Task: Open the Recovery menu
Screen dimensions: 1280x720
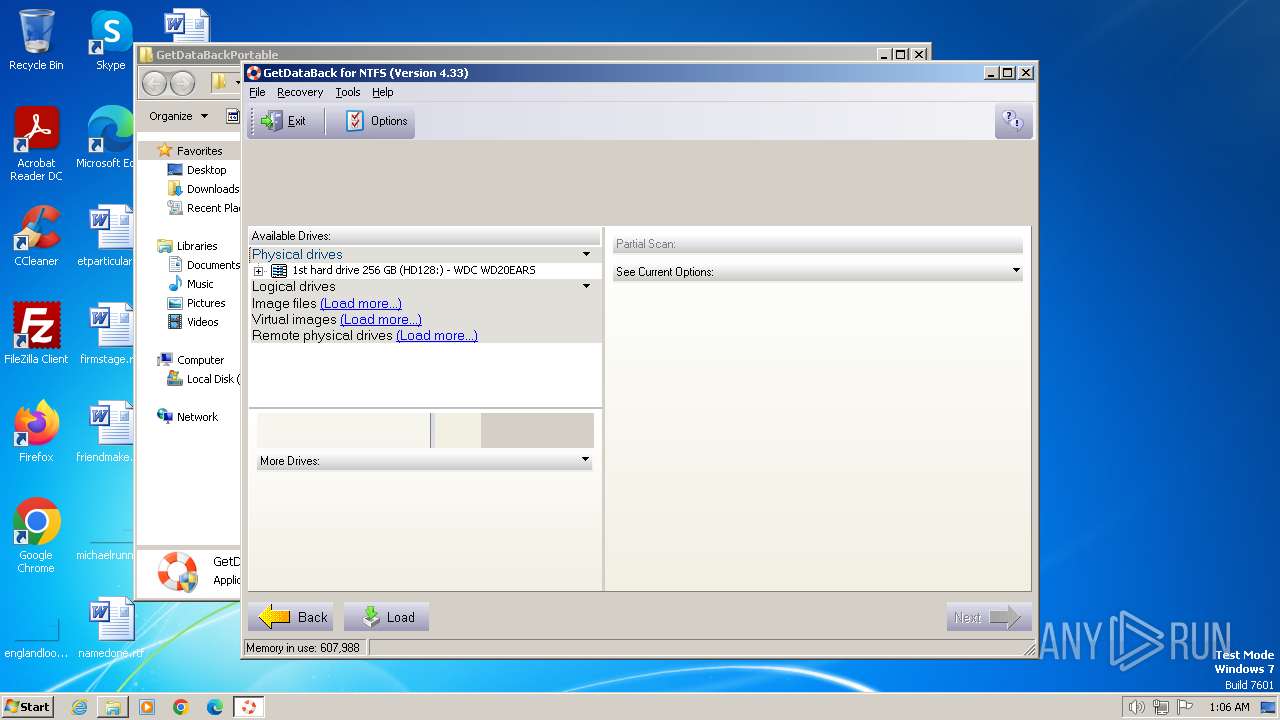Action: (300, 92)
